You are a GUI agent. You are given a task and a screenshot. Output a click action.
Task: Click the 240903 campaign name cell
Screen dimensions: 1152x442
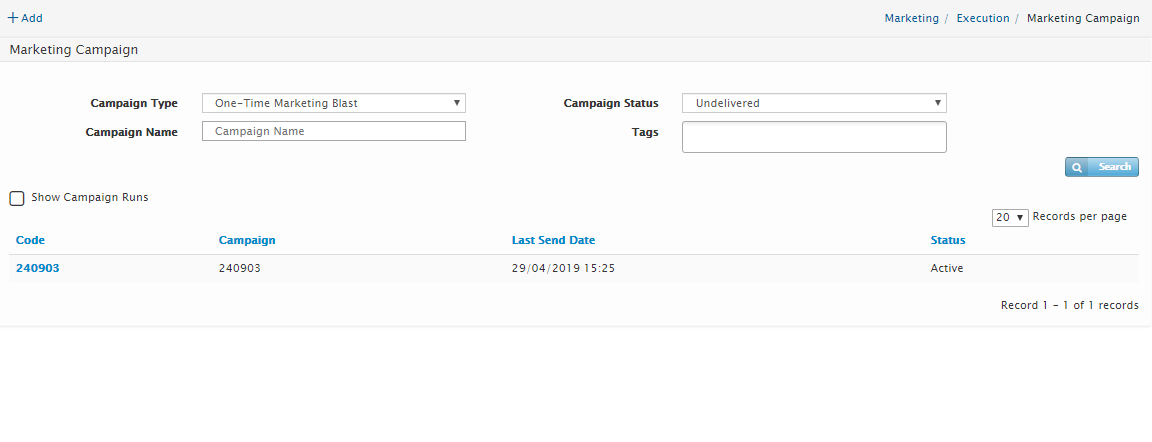point(240,268)
